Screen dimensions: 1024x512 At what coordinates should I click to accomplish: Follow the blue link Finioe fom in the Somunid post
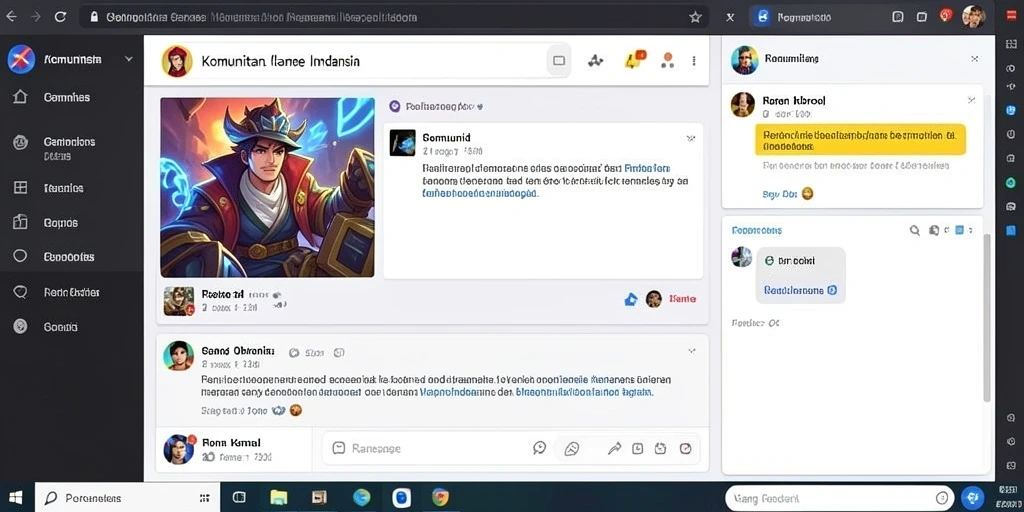[647, 168]
